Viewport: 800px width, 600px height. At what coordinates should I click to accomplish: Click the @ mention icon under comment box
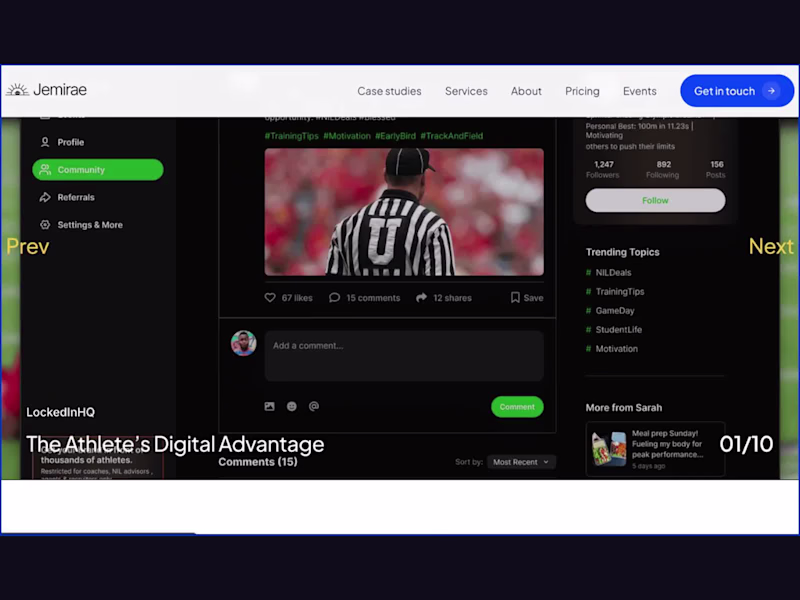(314, 406)
